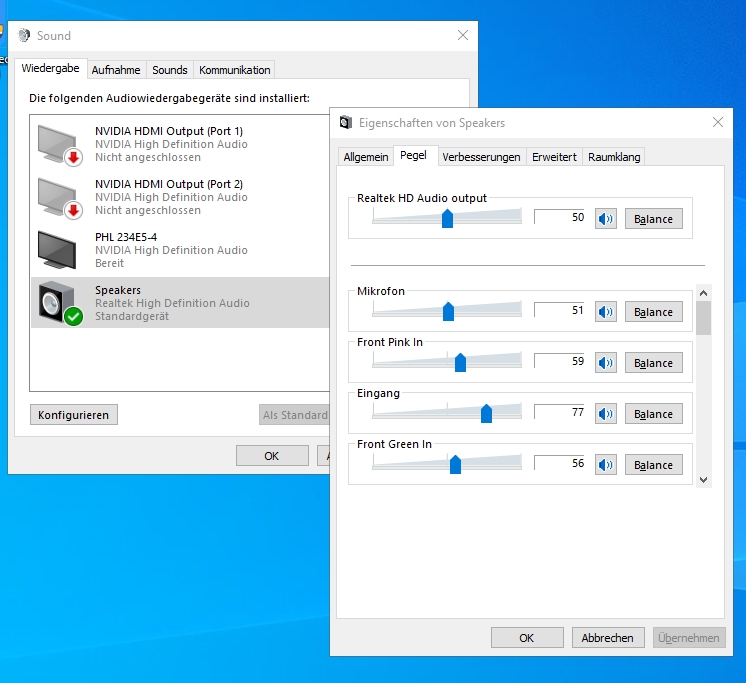Click the 'Standardgerät' status text
The image size is (746, 683).
[x=132, y=316]
